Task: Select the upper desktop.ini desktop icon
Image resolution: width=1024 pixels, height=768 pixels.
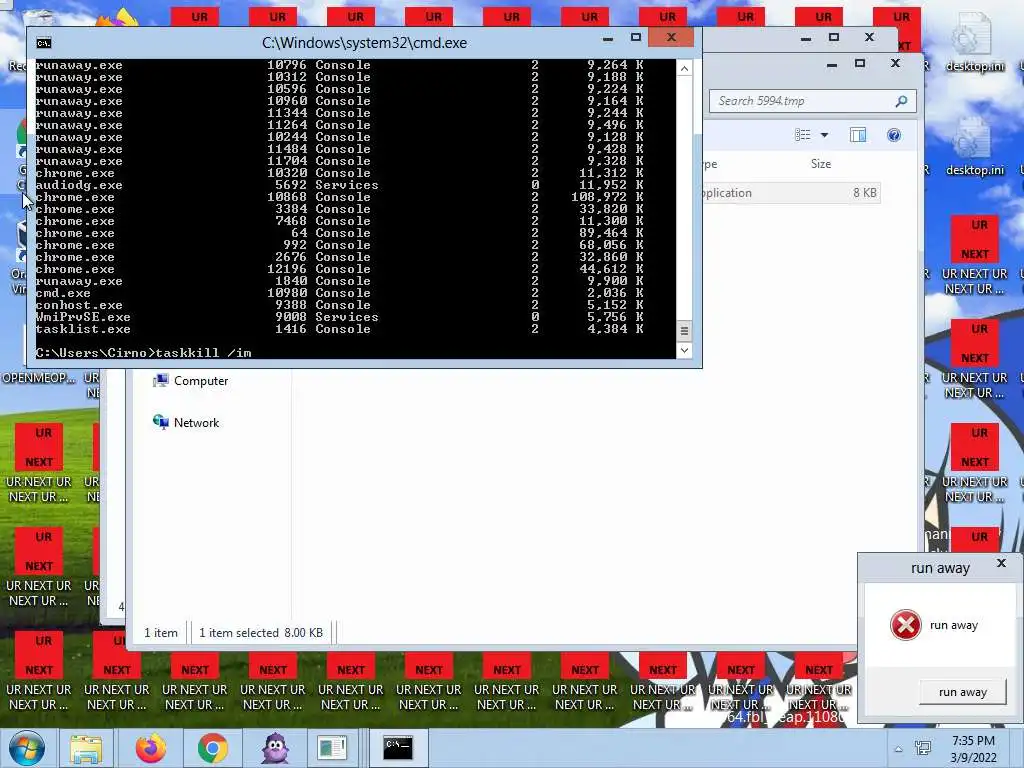Action: 974,42
